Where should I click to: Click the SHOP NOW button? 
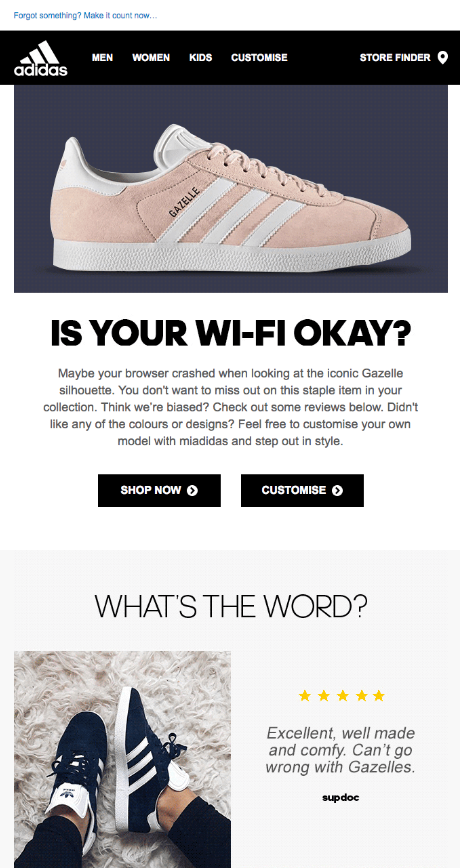point(159,490)
